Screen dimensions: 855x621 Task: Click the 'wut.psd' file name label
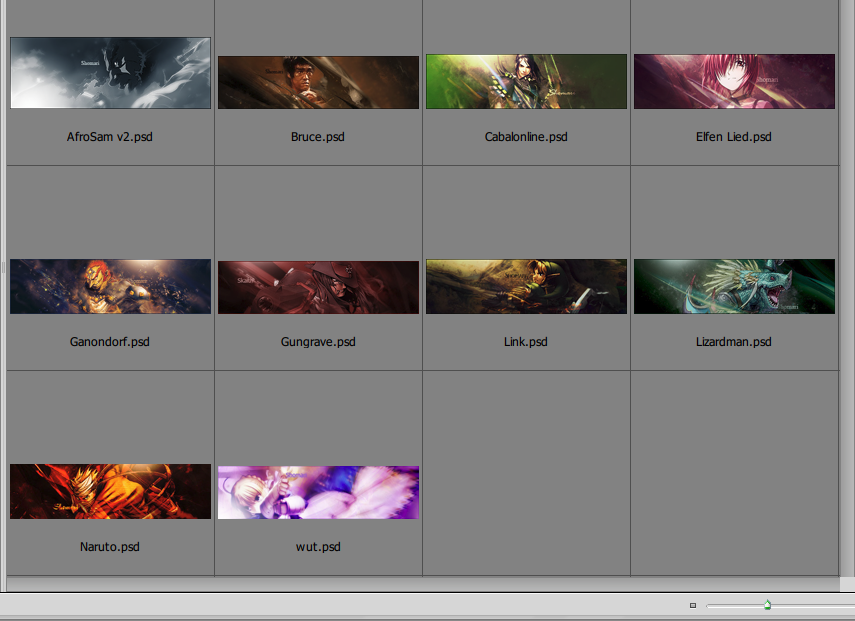[x=318, y=547]
